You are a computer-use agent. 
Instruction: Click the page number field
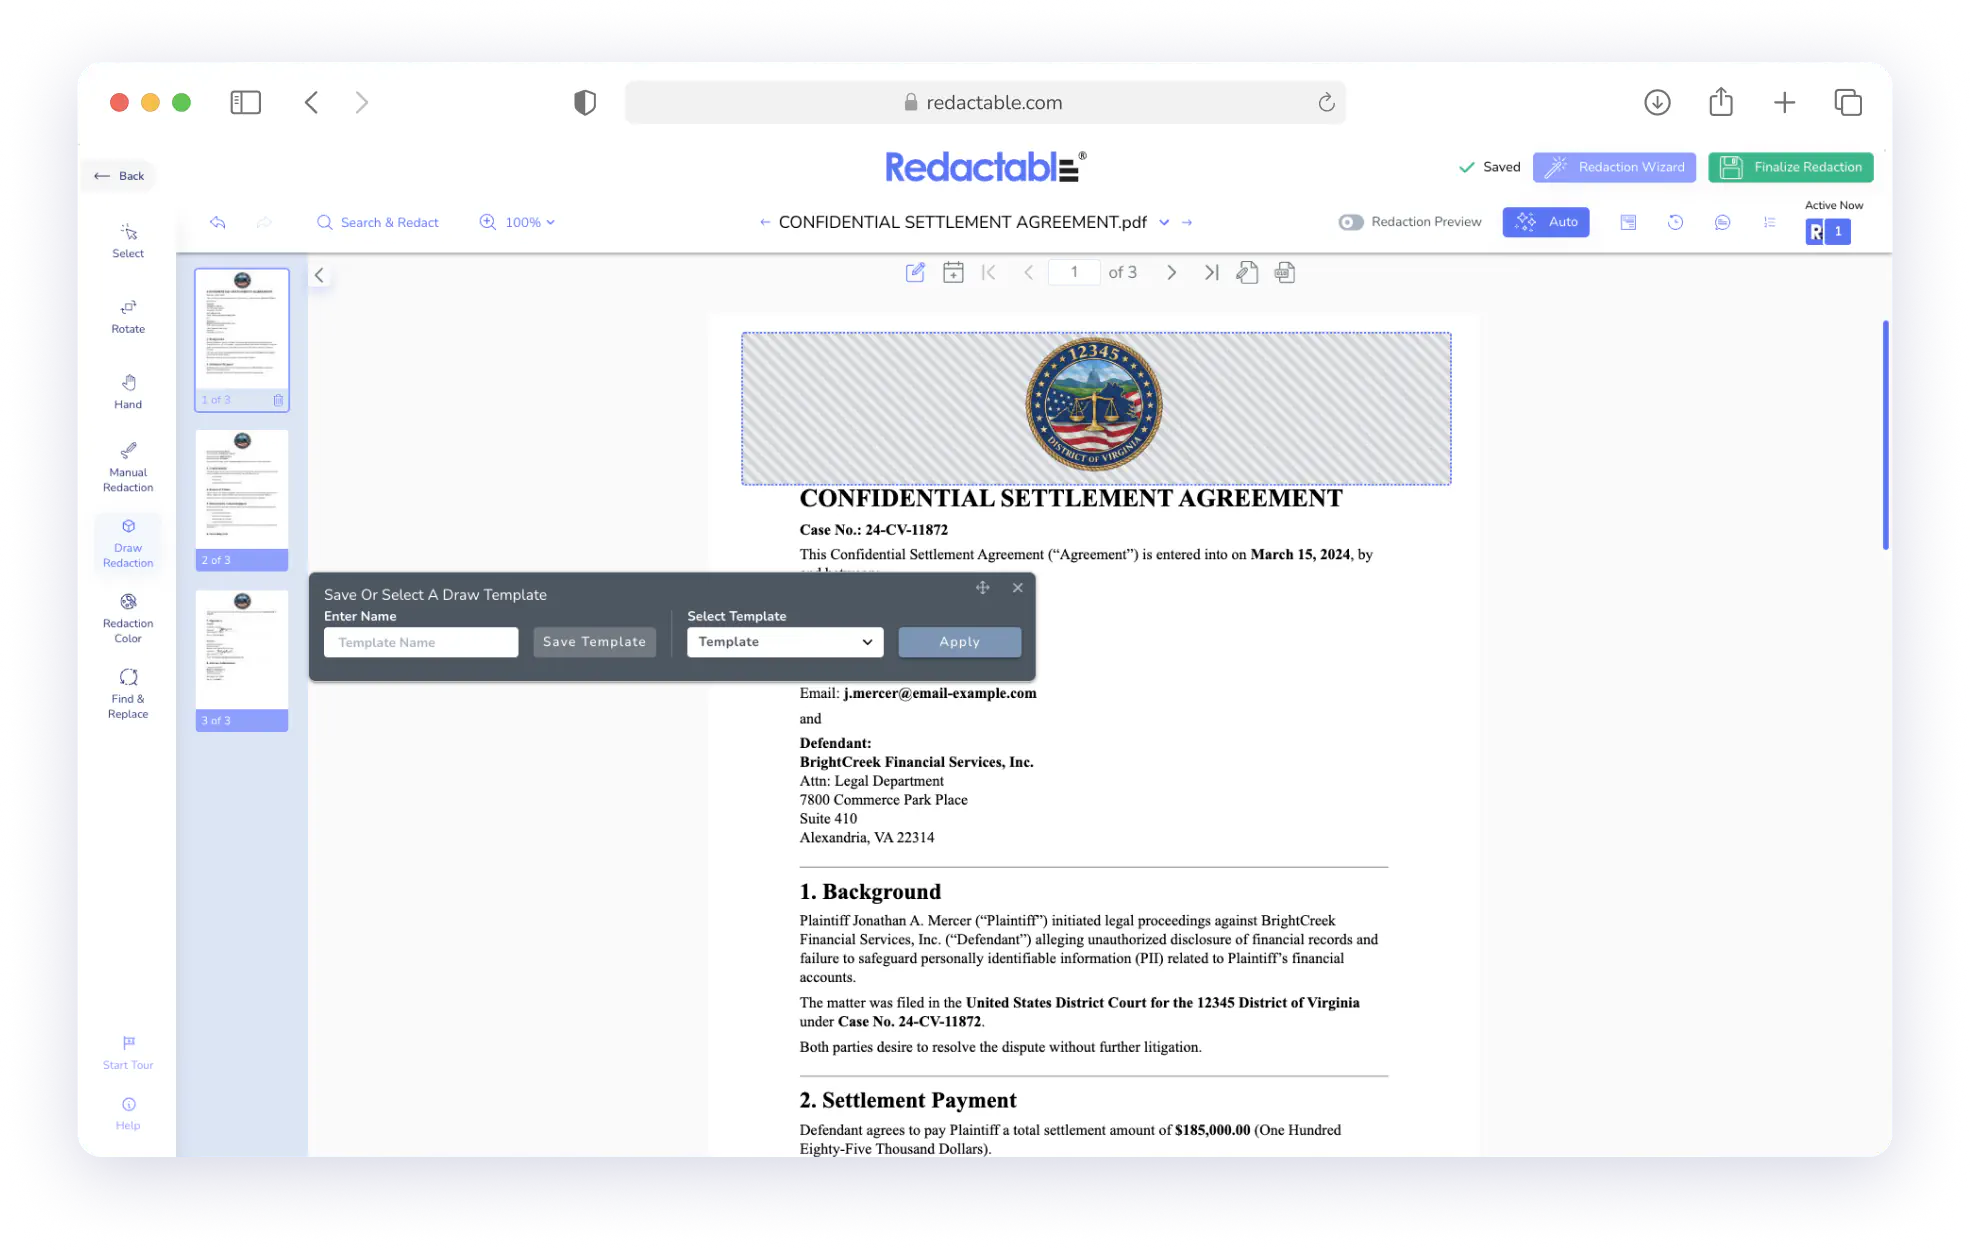1074,272
